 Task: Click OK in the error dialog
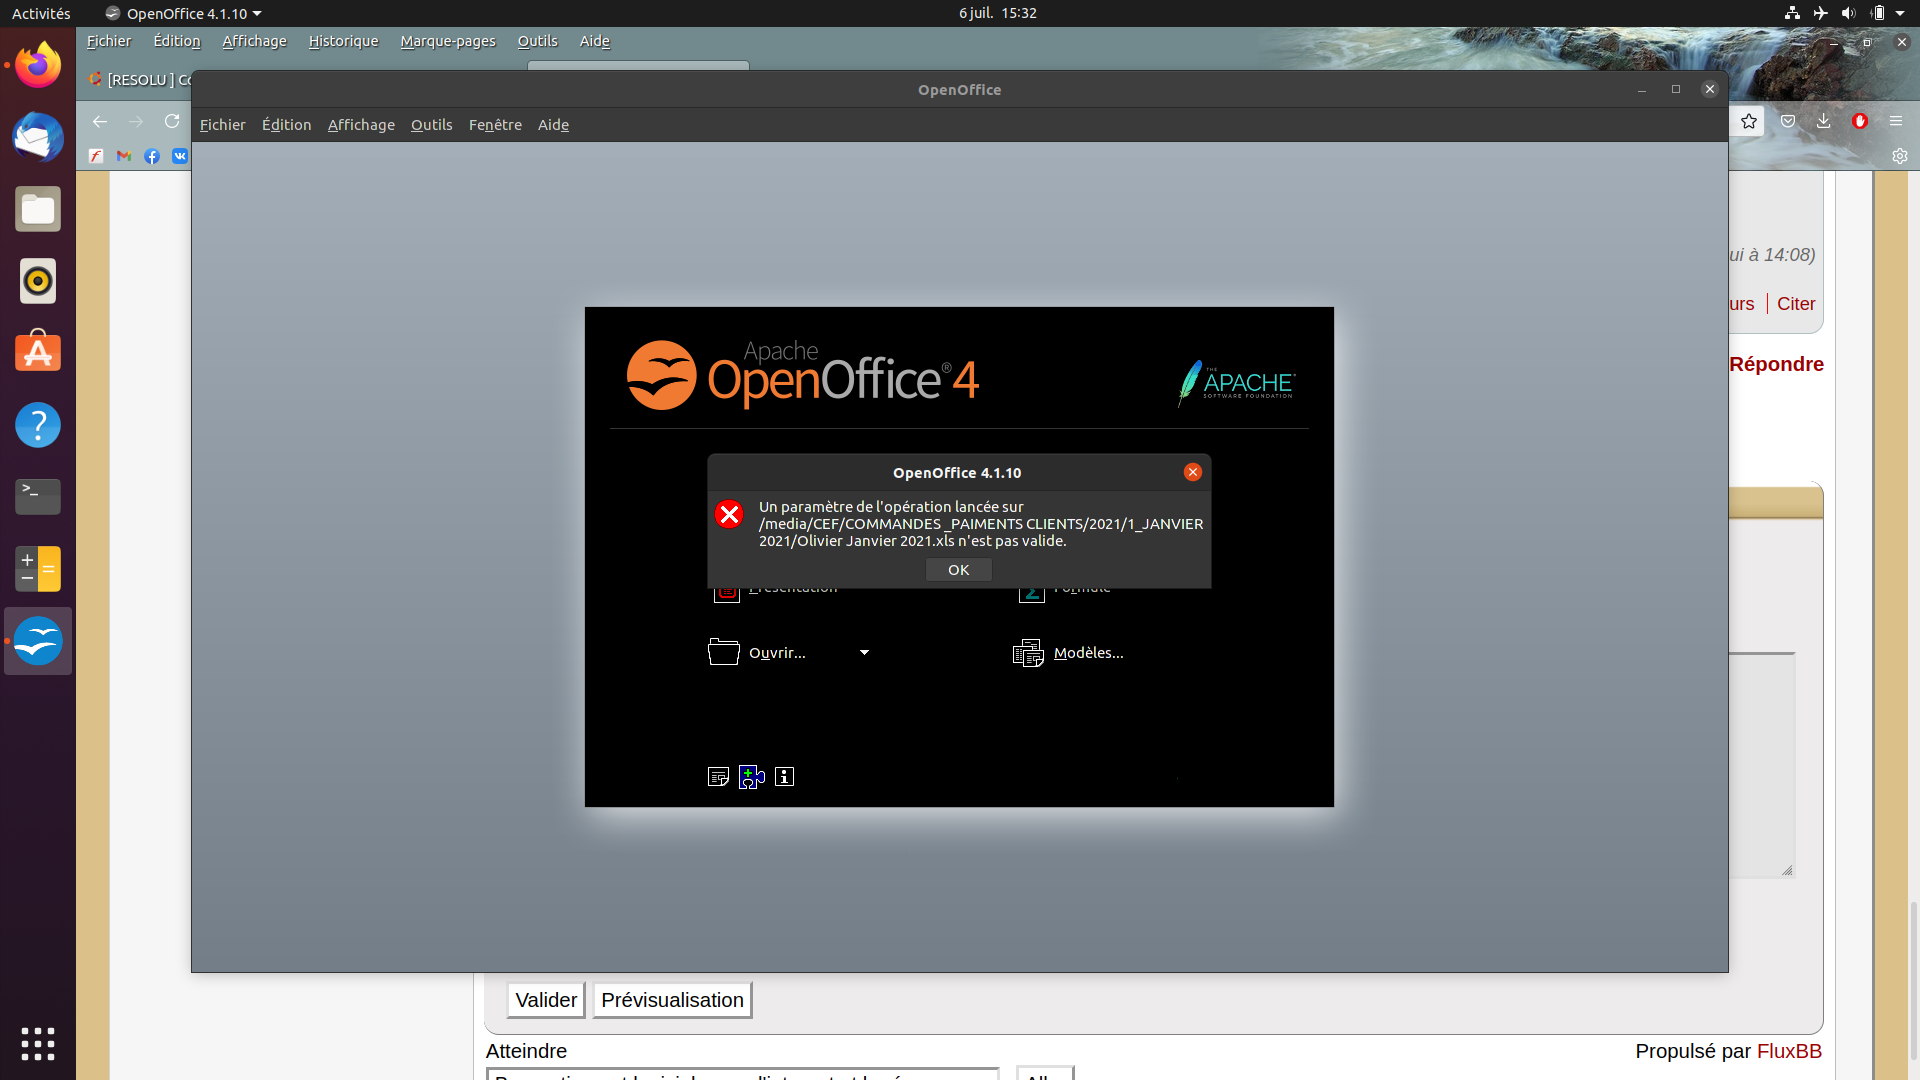[x=958, y=570]
